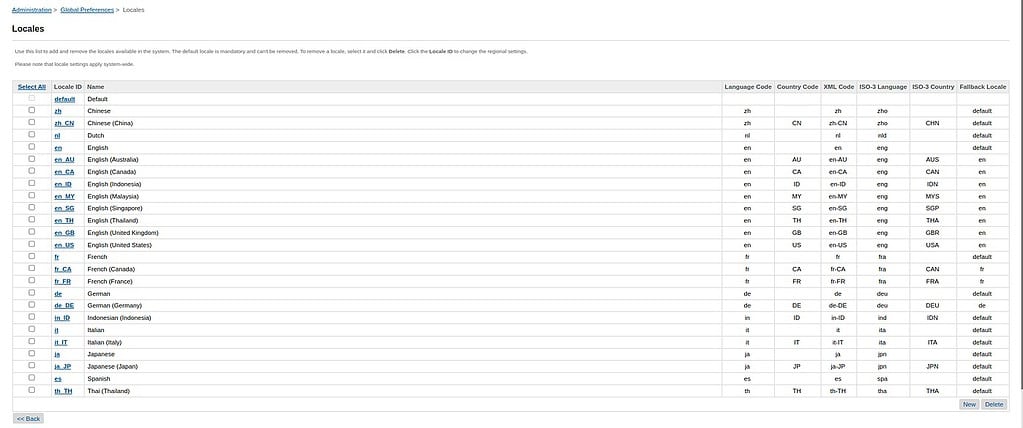Select the French (France) checkbox
This screenshot has width=1023, height=428.
(31, 281)
